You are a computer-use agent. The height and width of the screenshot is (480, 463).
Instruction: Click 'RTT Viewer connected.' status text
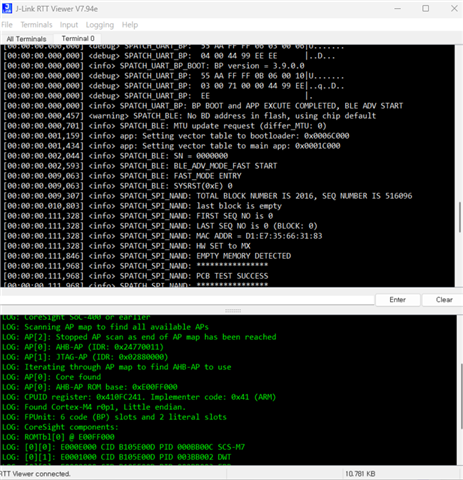35,474
